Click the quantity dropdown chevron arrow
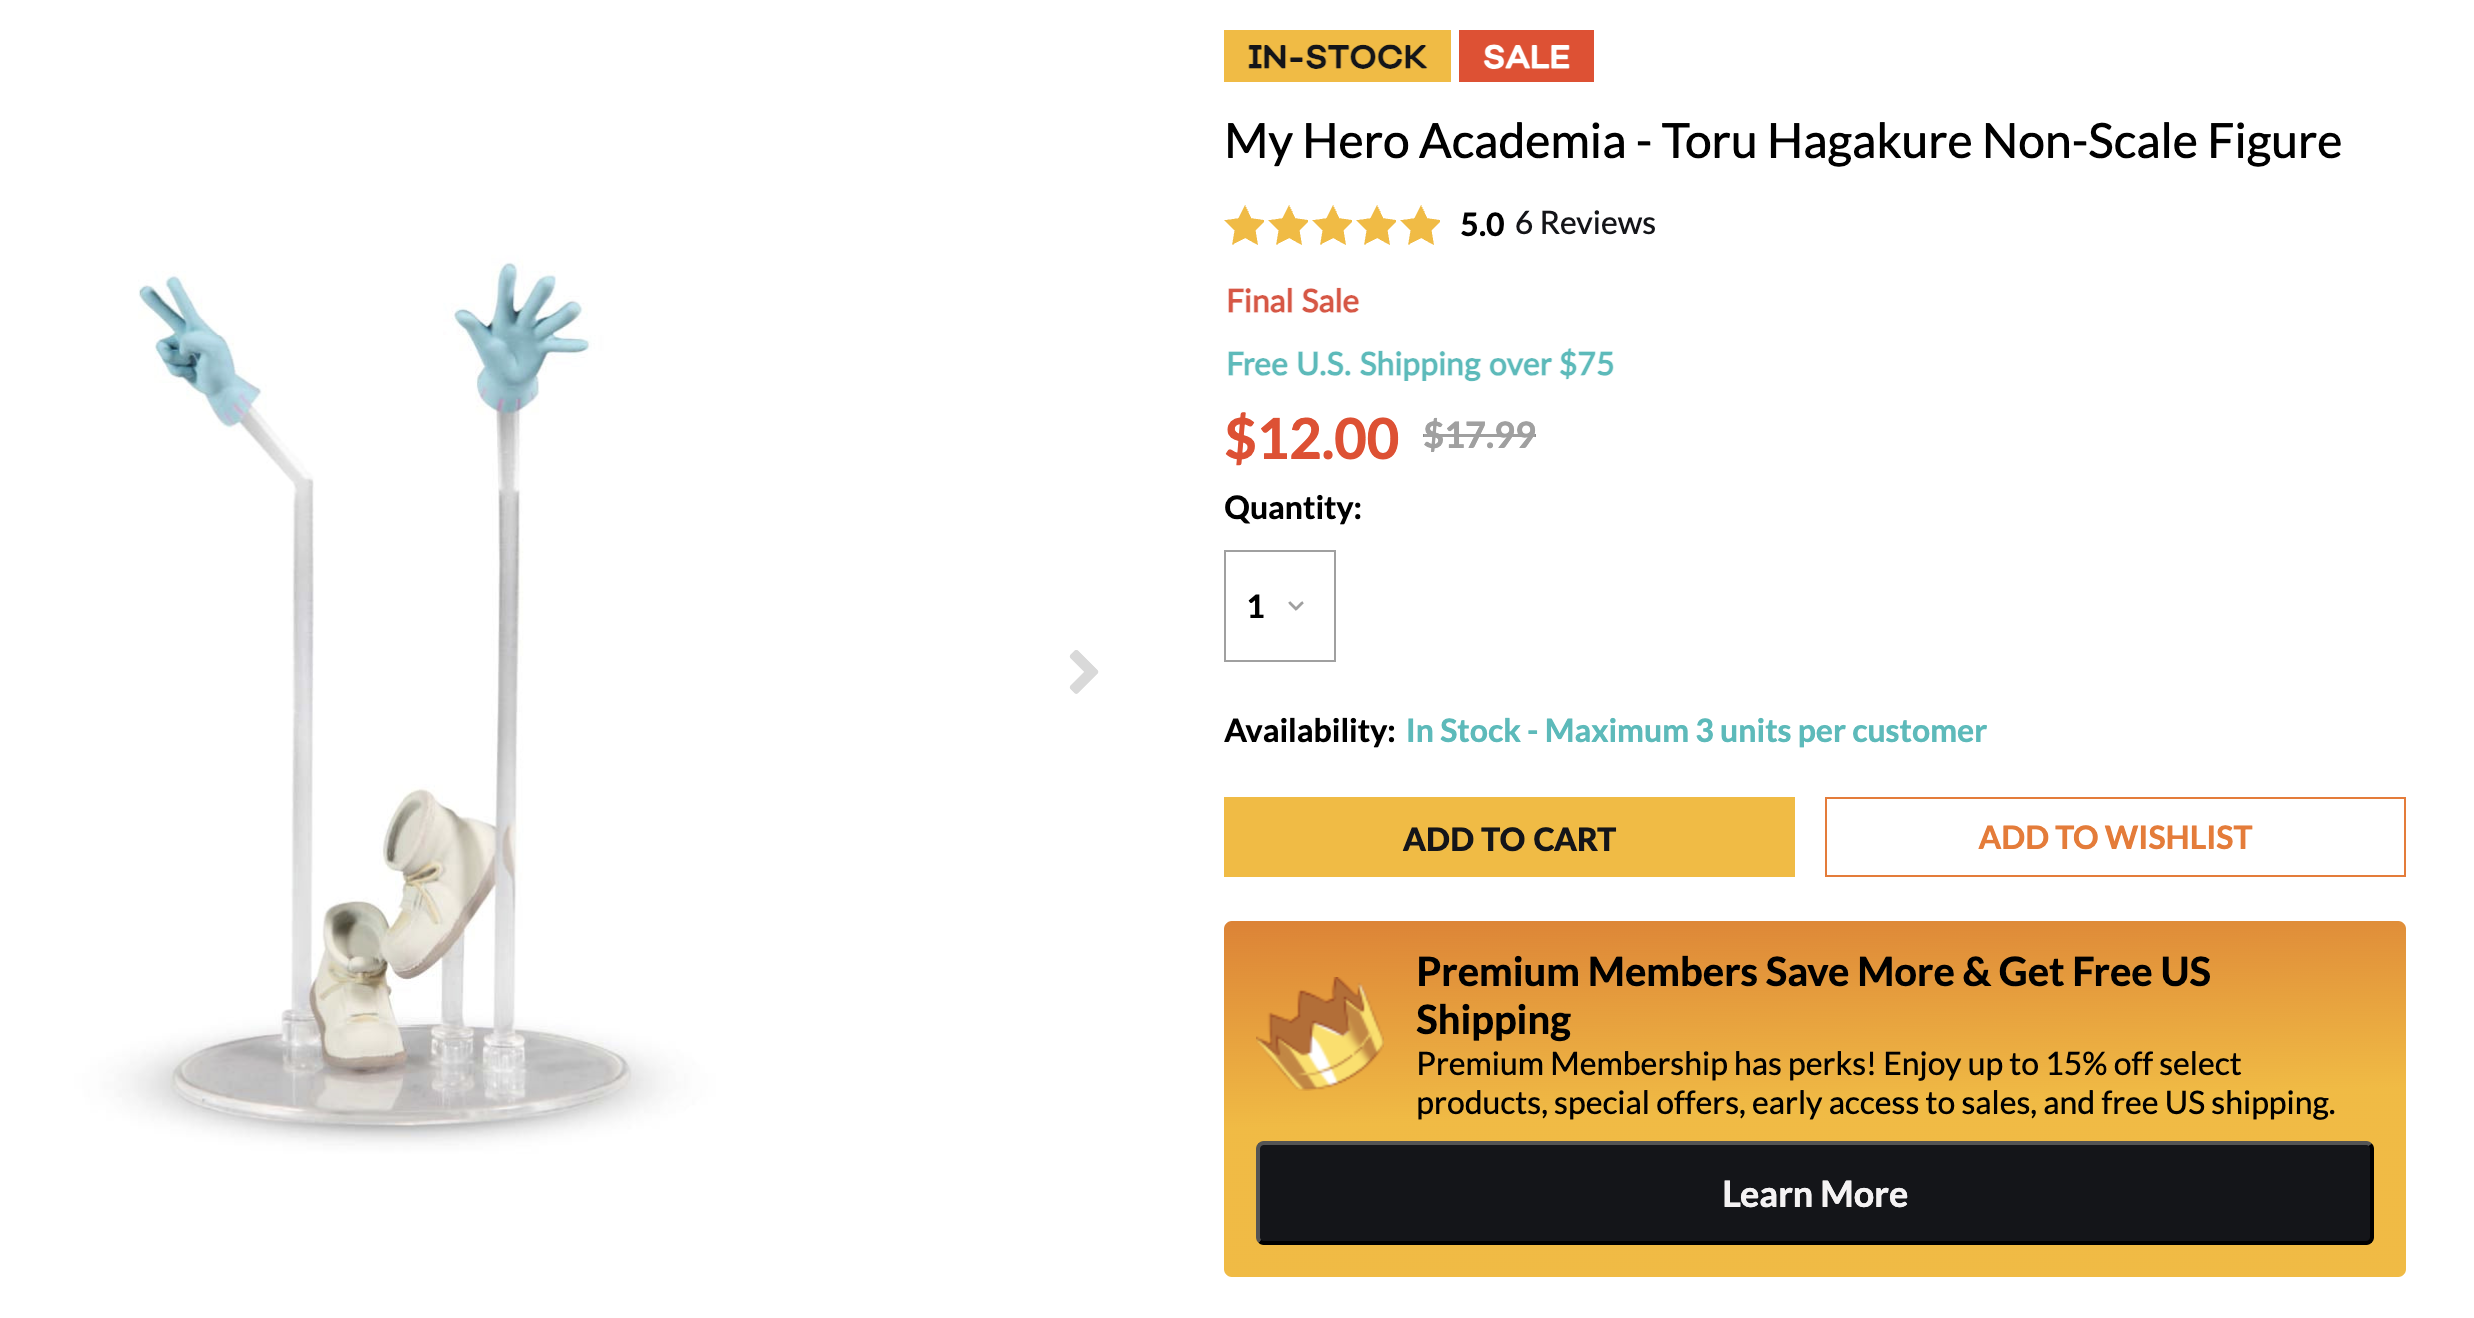 pyautogui.click(x=1296, y=606)
